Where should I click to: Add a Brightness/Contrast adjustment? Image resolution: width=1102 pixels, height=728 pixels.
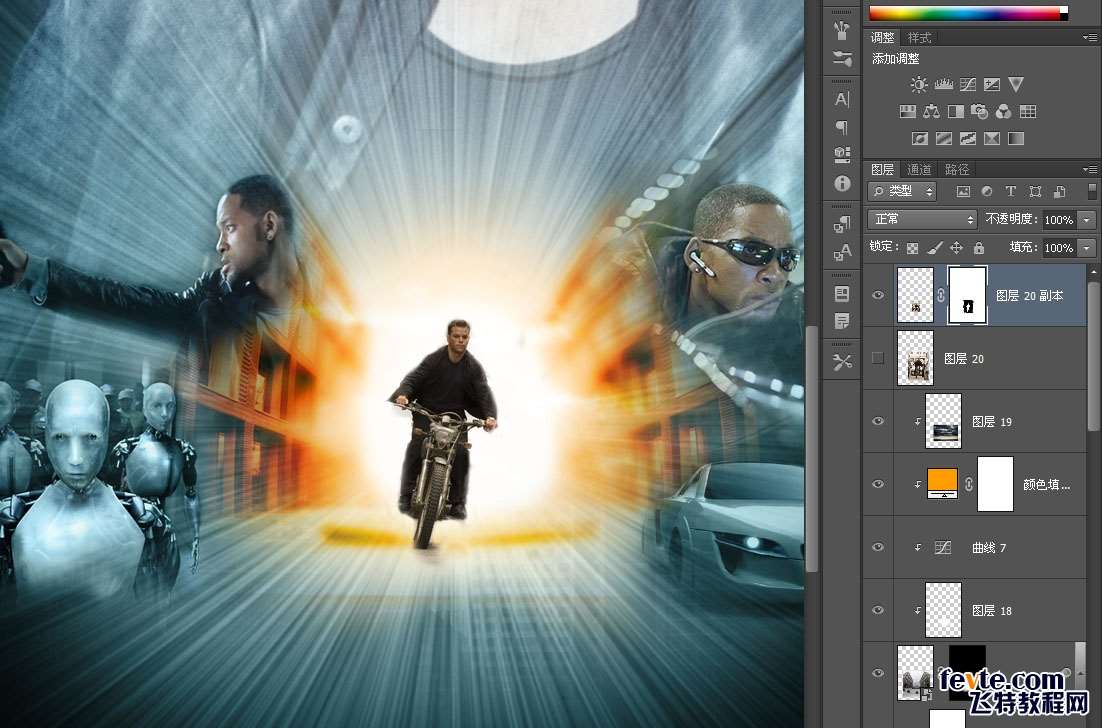tap(919, 85)
